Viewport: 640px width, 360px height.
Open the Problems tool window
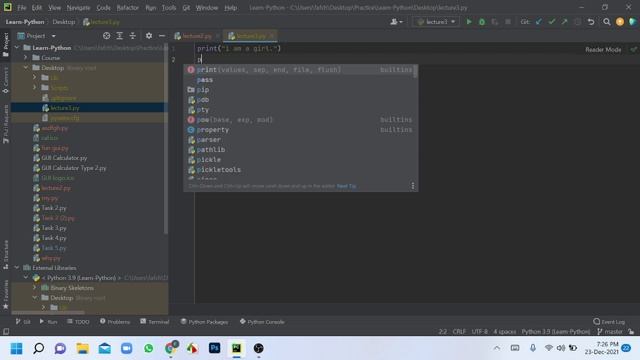click(115, 322)
